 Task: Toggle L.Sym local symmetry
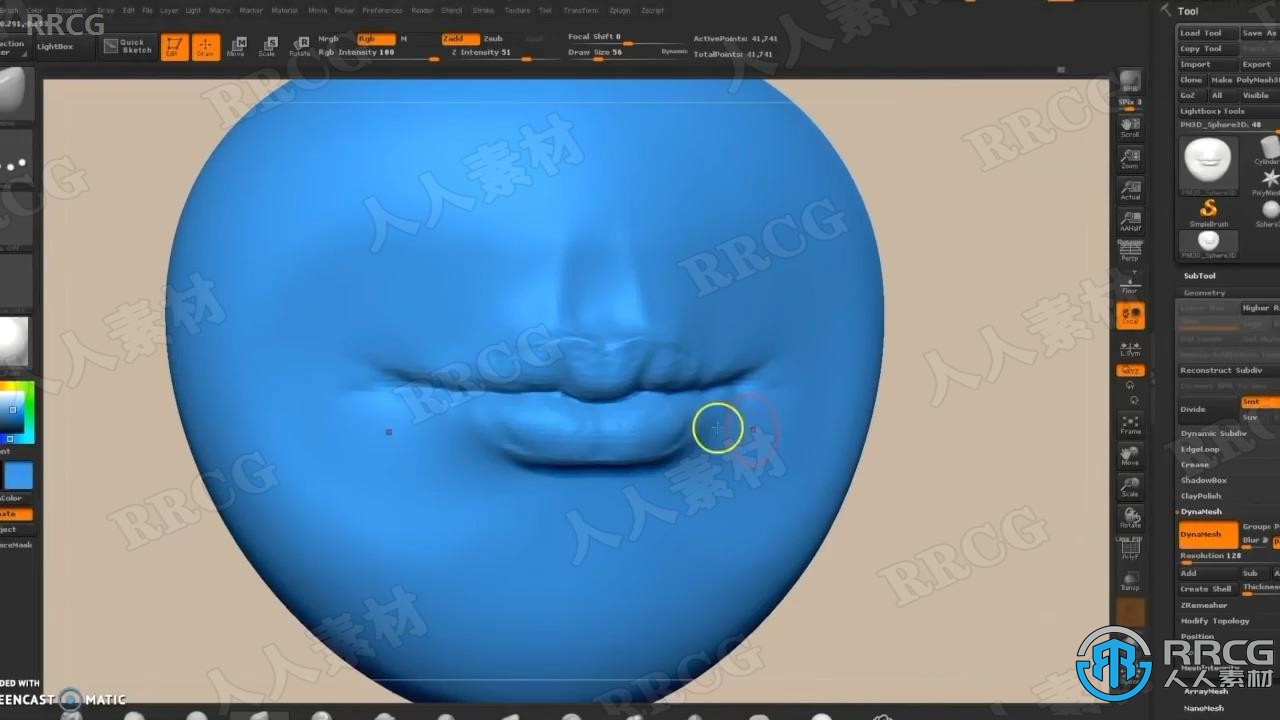(1130, 348)
